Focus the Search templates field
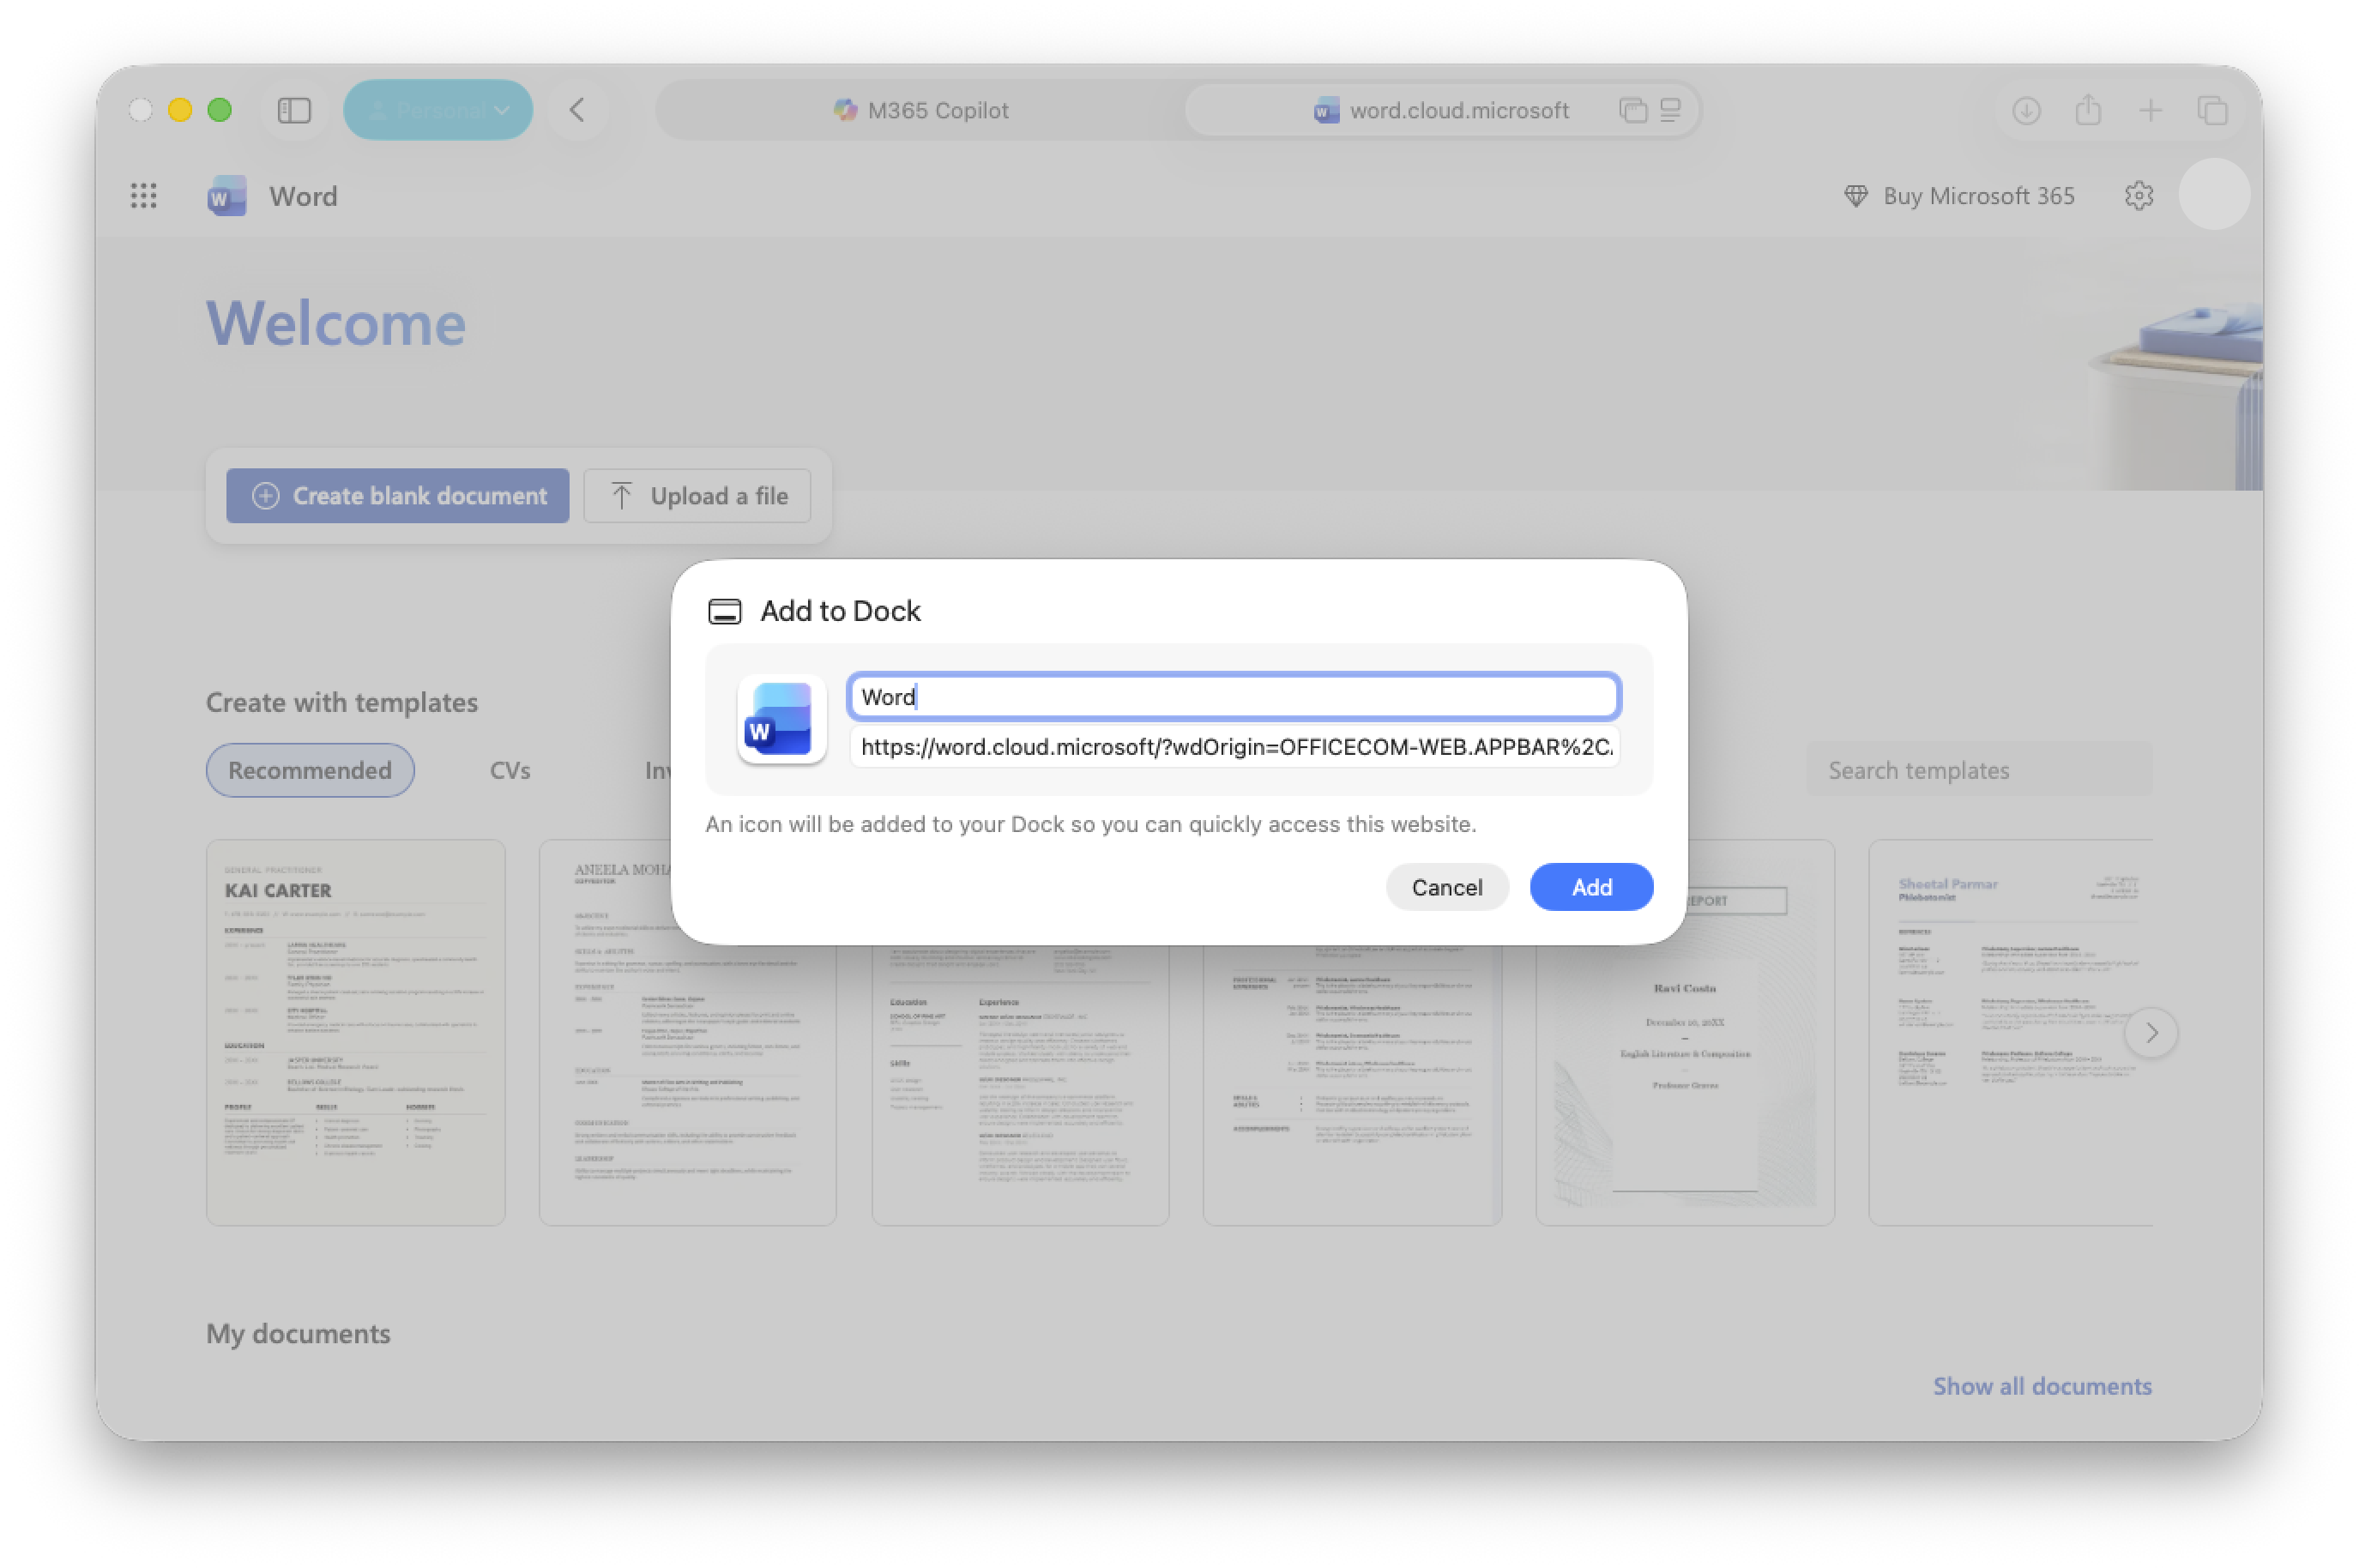The width and height of the screenshot is (2359, 1568). [x=1978, y=770]
